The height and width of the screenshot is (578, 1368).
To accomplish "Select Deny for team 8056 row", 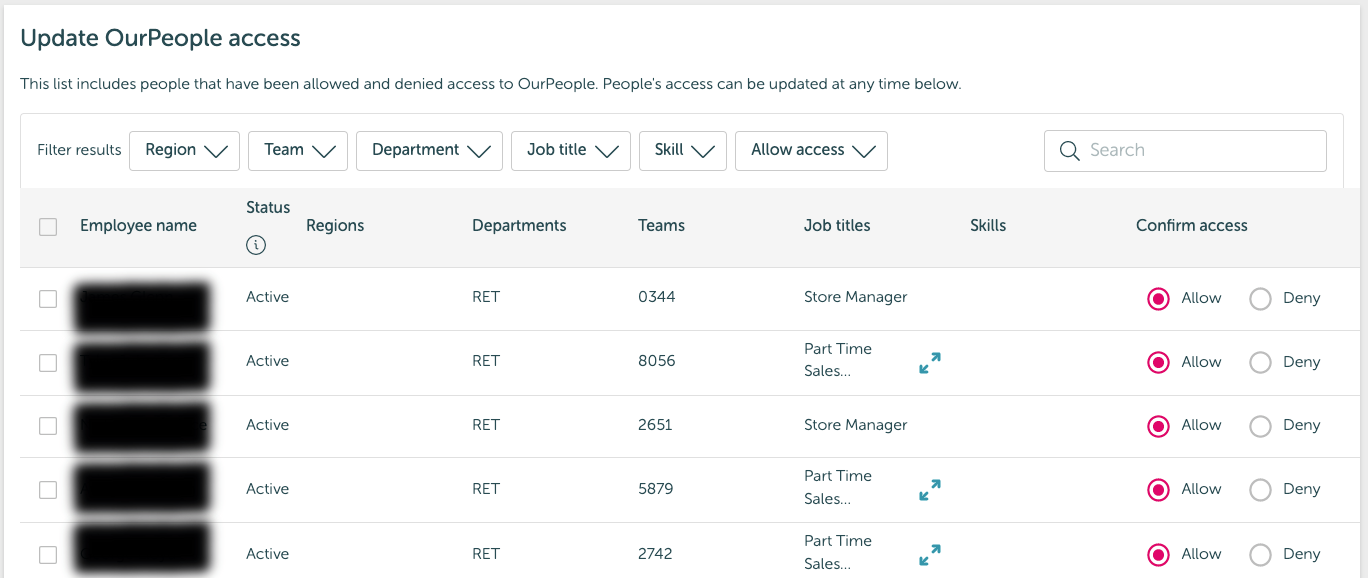I will point(1261,363).
